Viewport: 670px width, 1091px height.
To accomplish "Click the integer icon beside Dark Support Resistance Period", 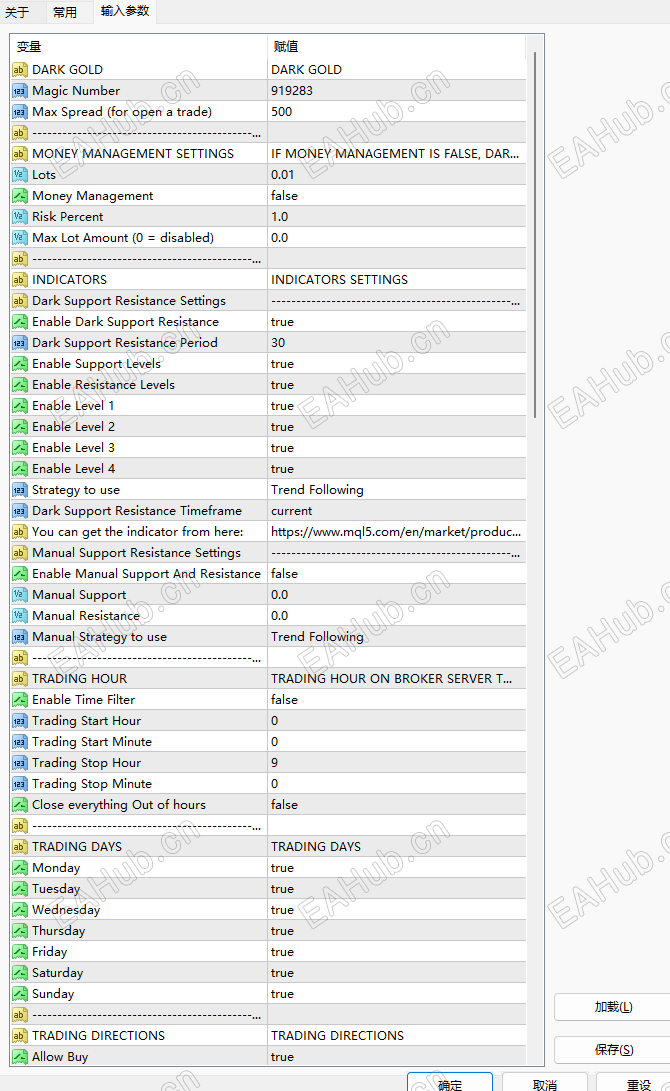I will [x=19, y=342].
